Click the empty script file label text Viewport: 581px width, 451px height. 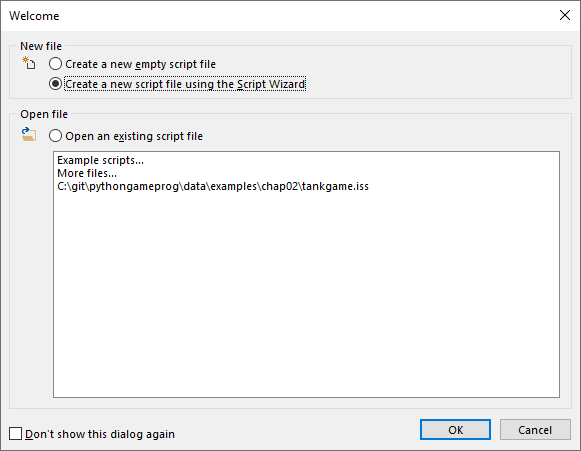(140, 64)
